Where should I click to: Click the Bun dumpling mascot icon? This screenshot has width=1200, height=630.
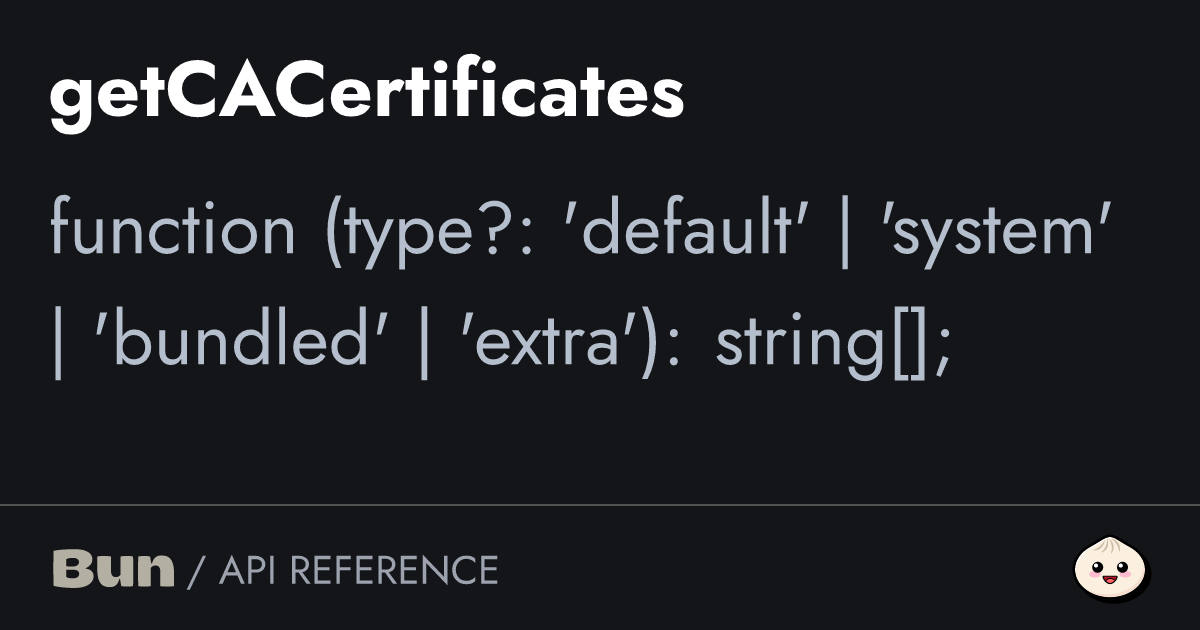tap(1112, 569)
